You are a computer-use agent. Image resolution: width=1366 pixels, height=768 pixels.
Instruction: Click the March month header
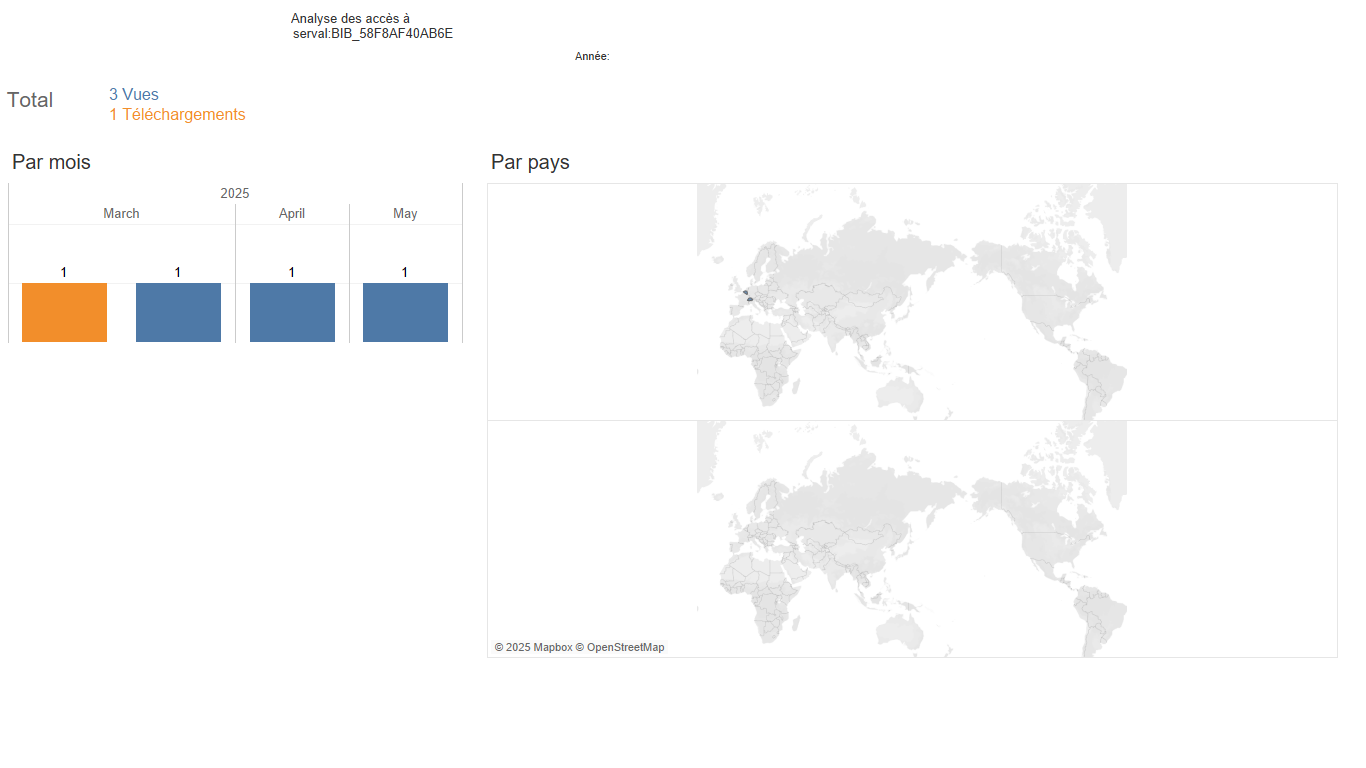[x=121, y=214]
